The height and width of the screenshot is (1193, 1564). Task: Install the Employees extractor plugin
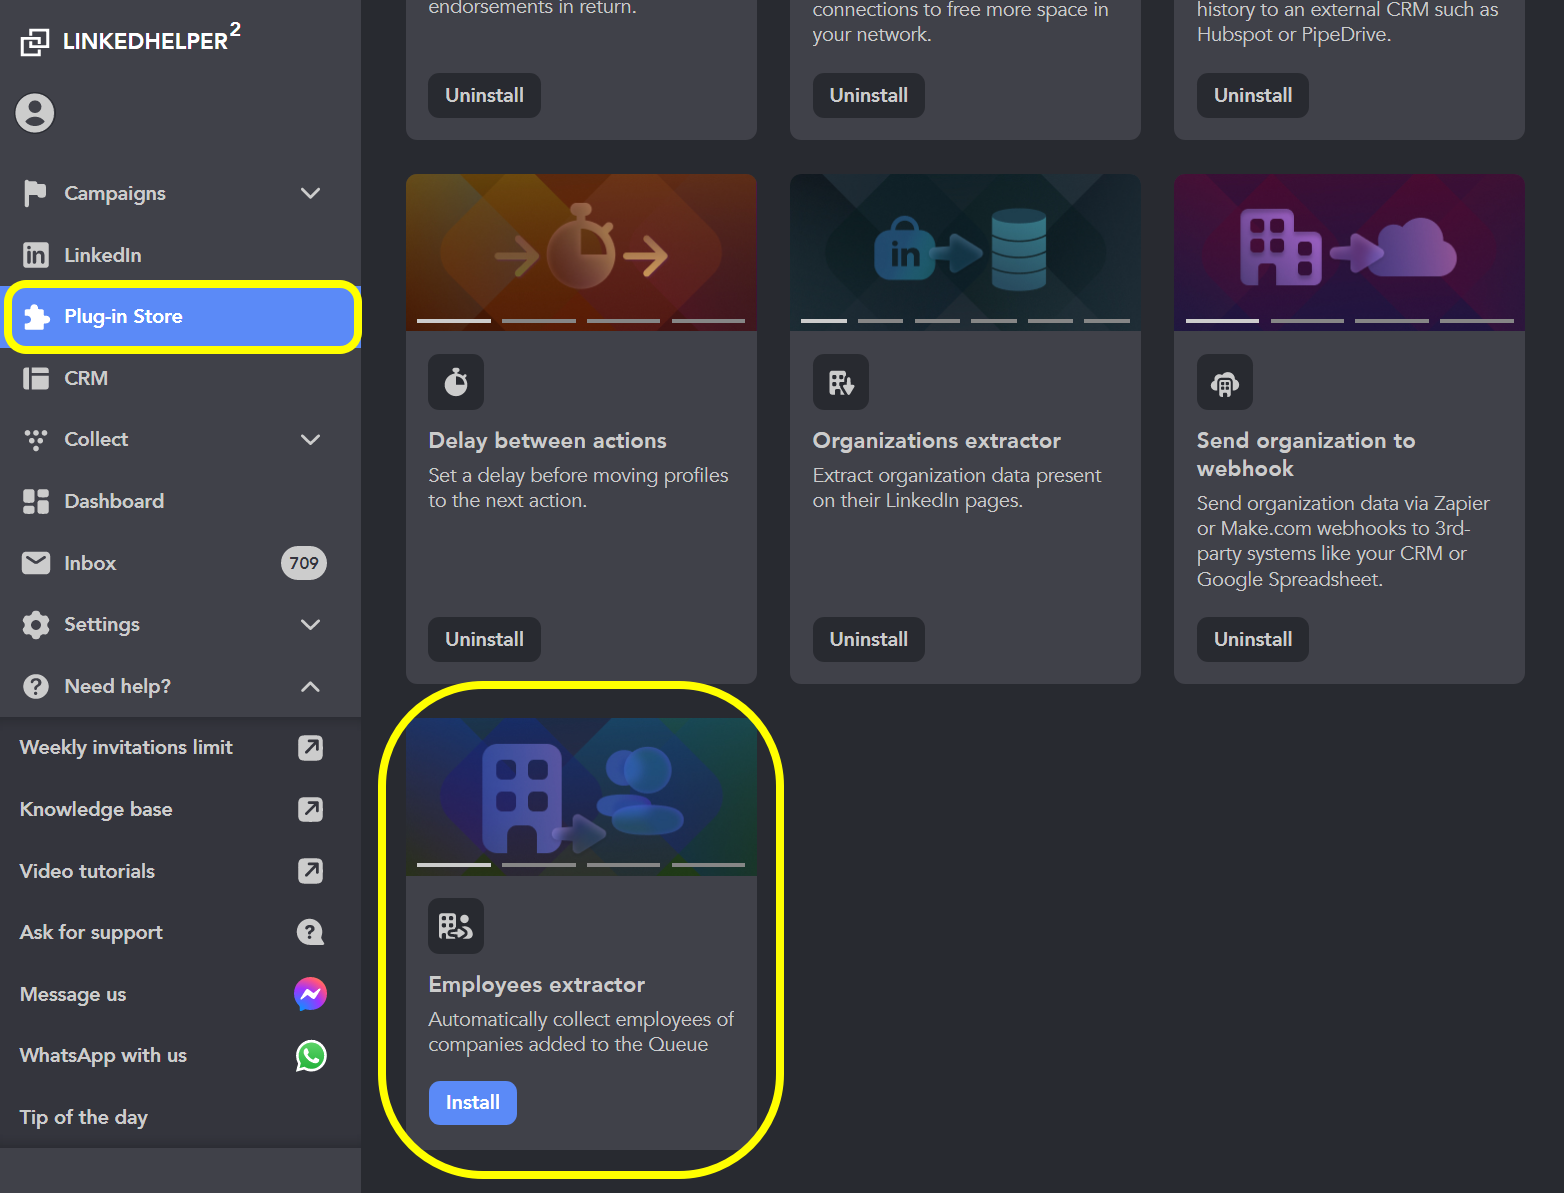click(472, 1102)
